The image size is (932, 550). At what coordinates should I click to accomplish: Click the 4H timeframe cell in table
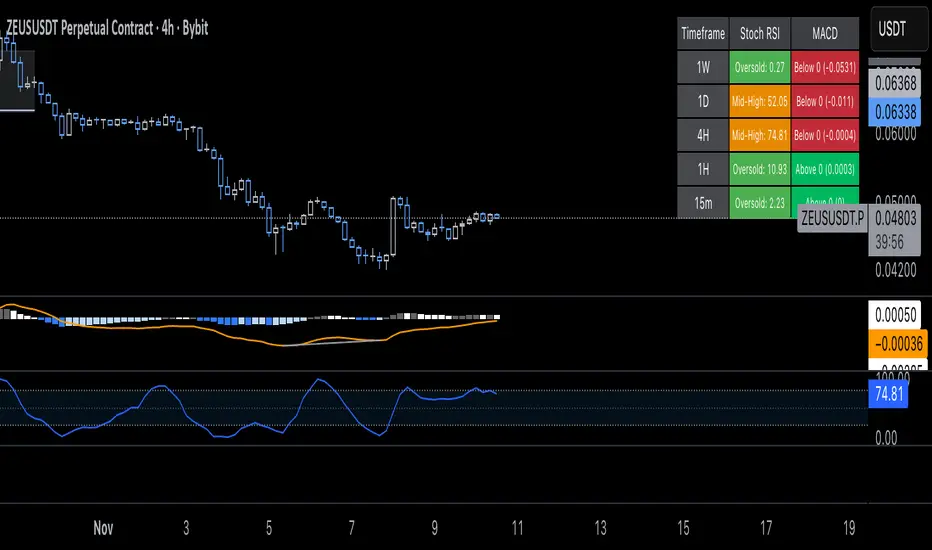coord(703,134)
